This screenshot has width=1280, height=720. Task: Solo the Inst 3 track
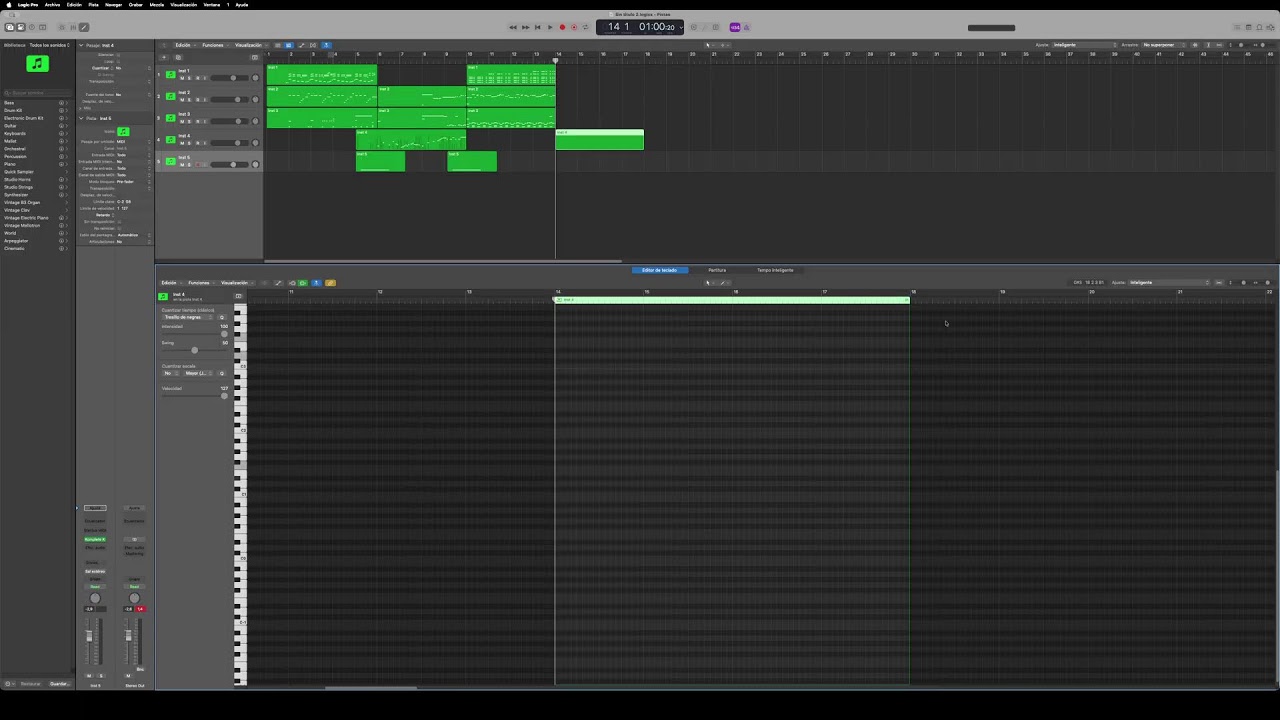189,121
